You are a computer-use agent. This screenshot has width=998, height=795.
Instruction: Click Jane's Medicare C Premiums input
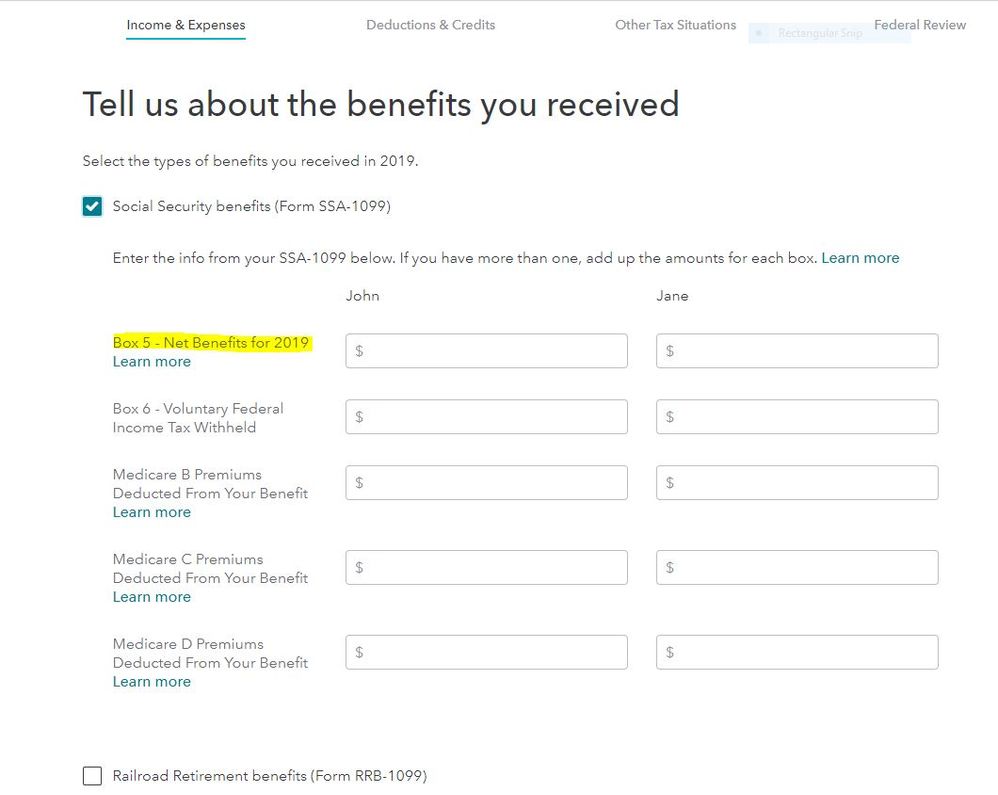[x=797, y=567]
